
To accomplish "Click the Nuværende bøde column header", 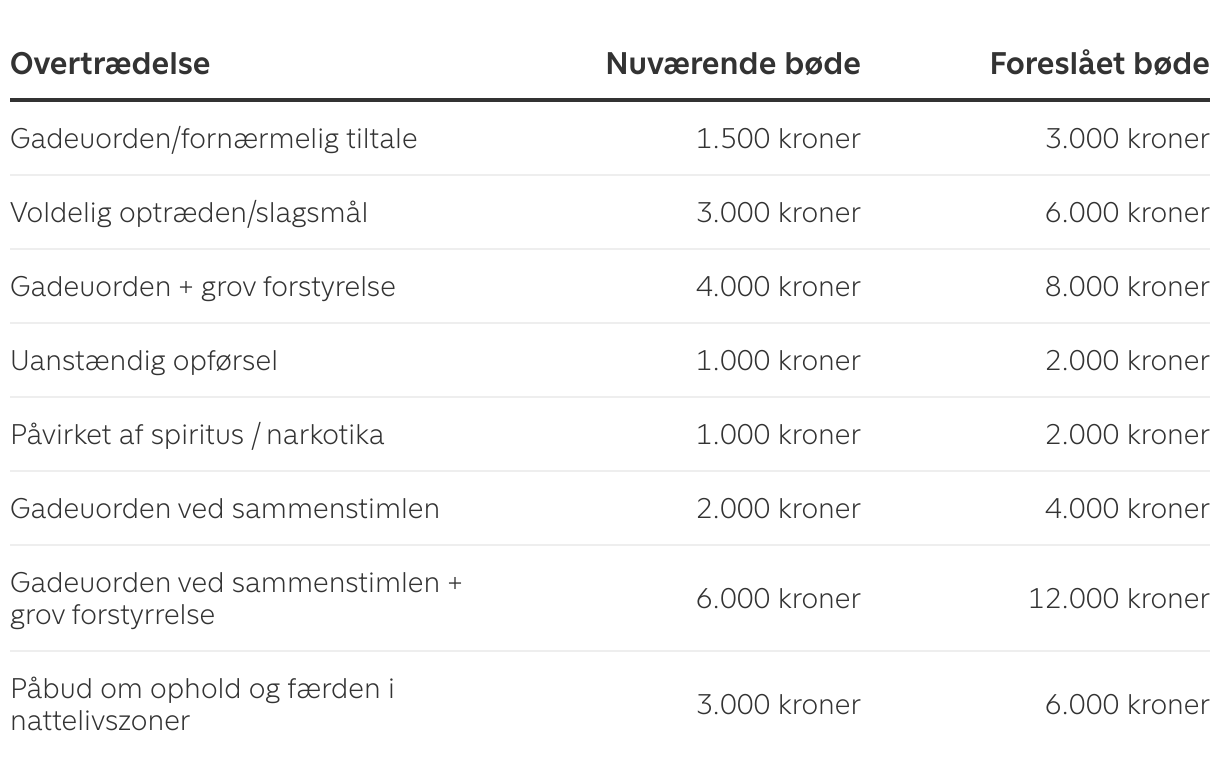I will tap(733, 64).
